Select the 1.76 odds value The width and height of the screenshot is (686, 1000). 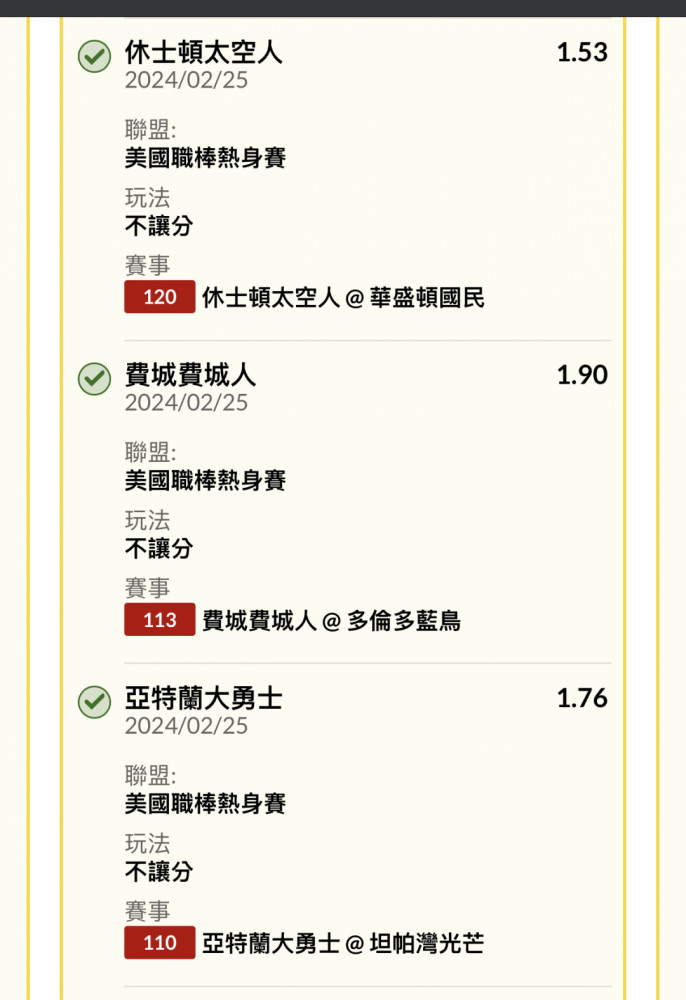(582, 698)
